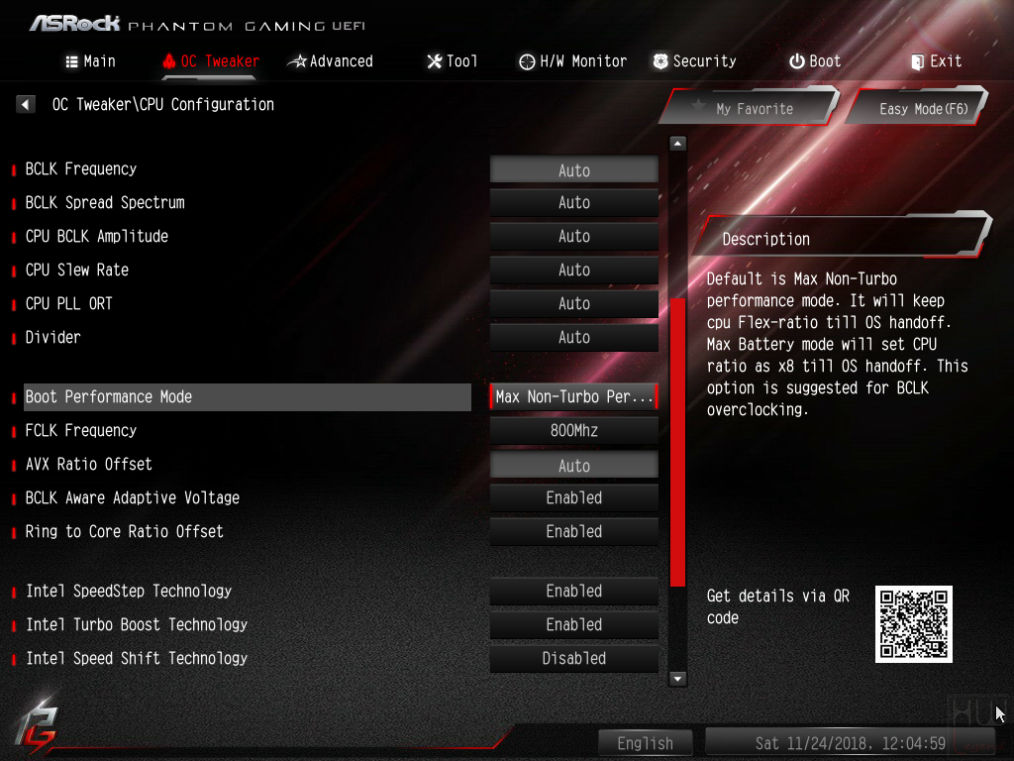Toggle BCLK Aware Adaptive Voltage setting
The width and height of the screenshot is (1014, 761).
tap(574, 497)
